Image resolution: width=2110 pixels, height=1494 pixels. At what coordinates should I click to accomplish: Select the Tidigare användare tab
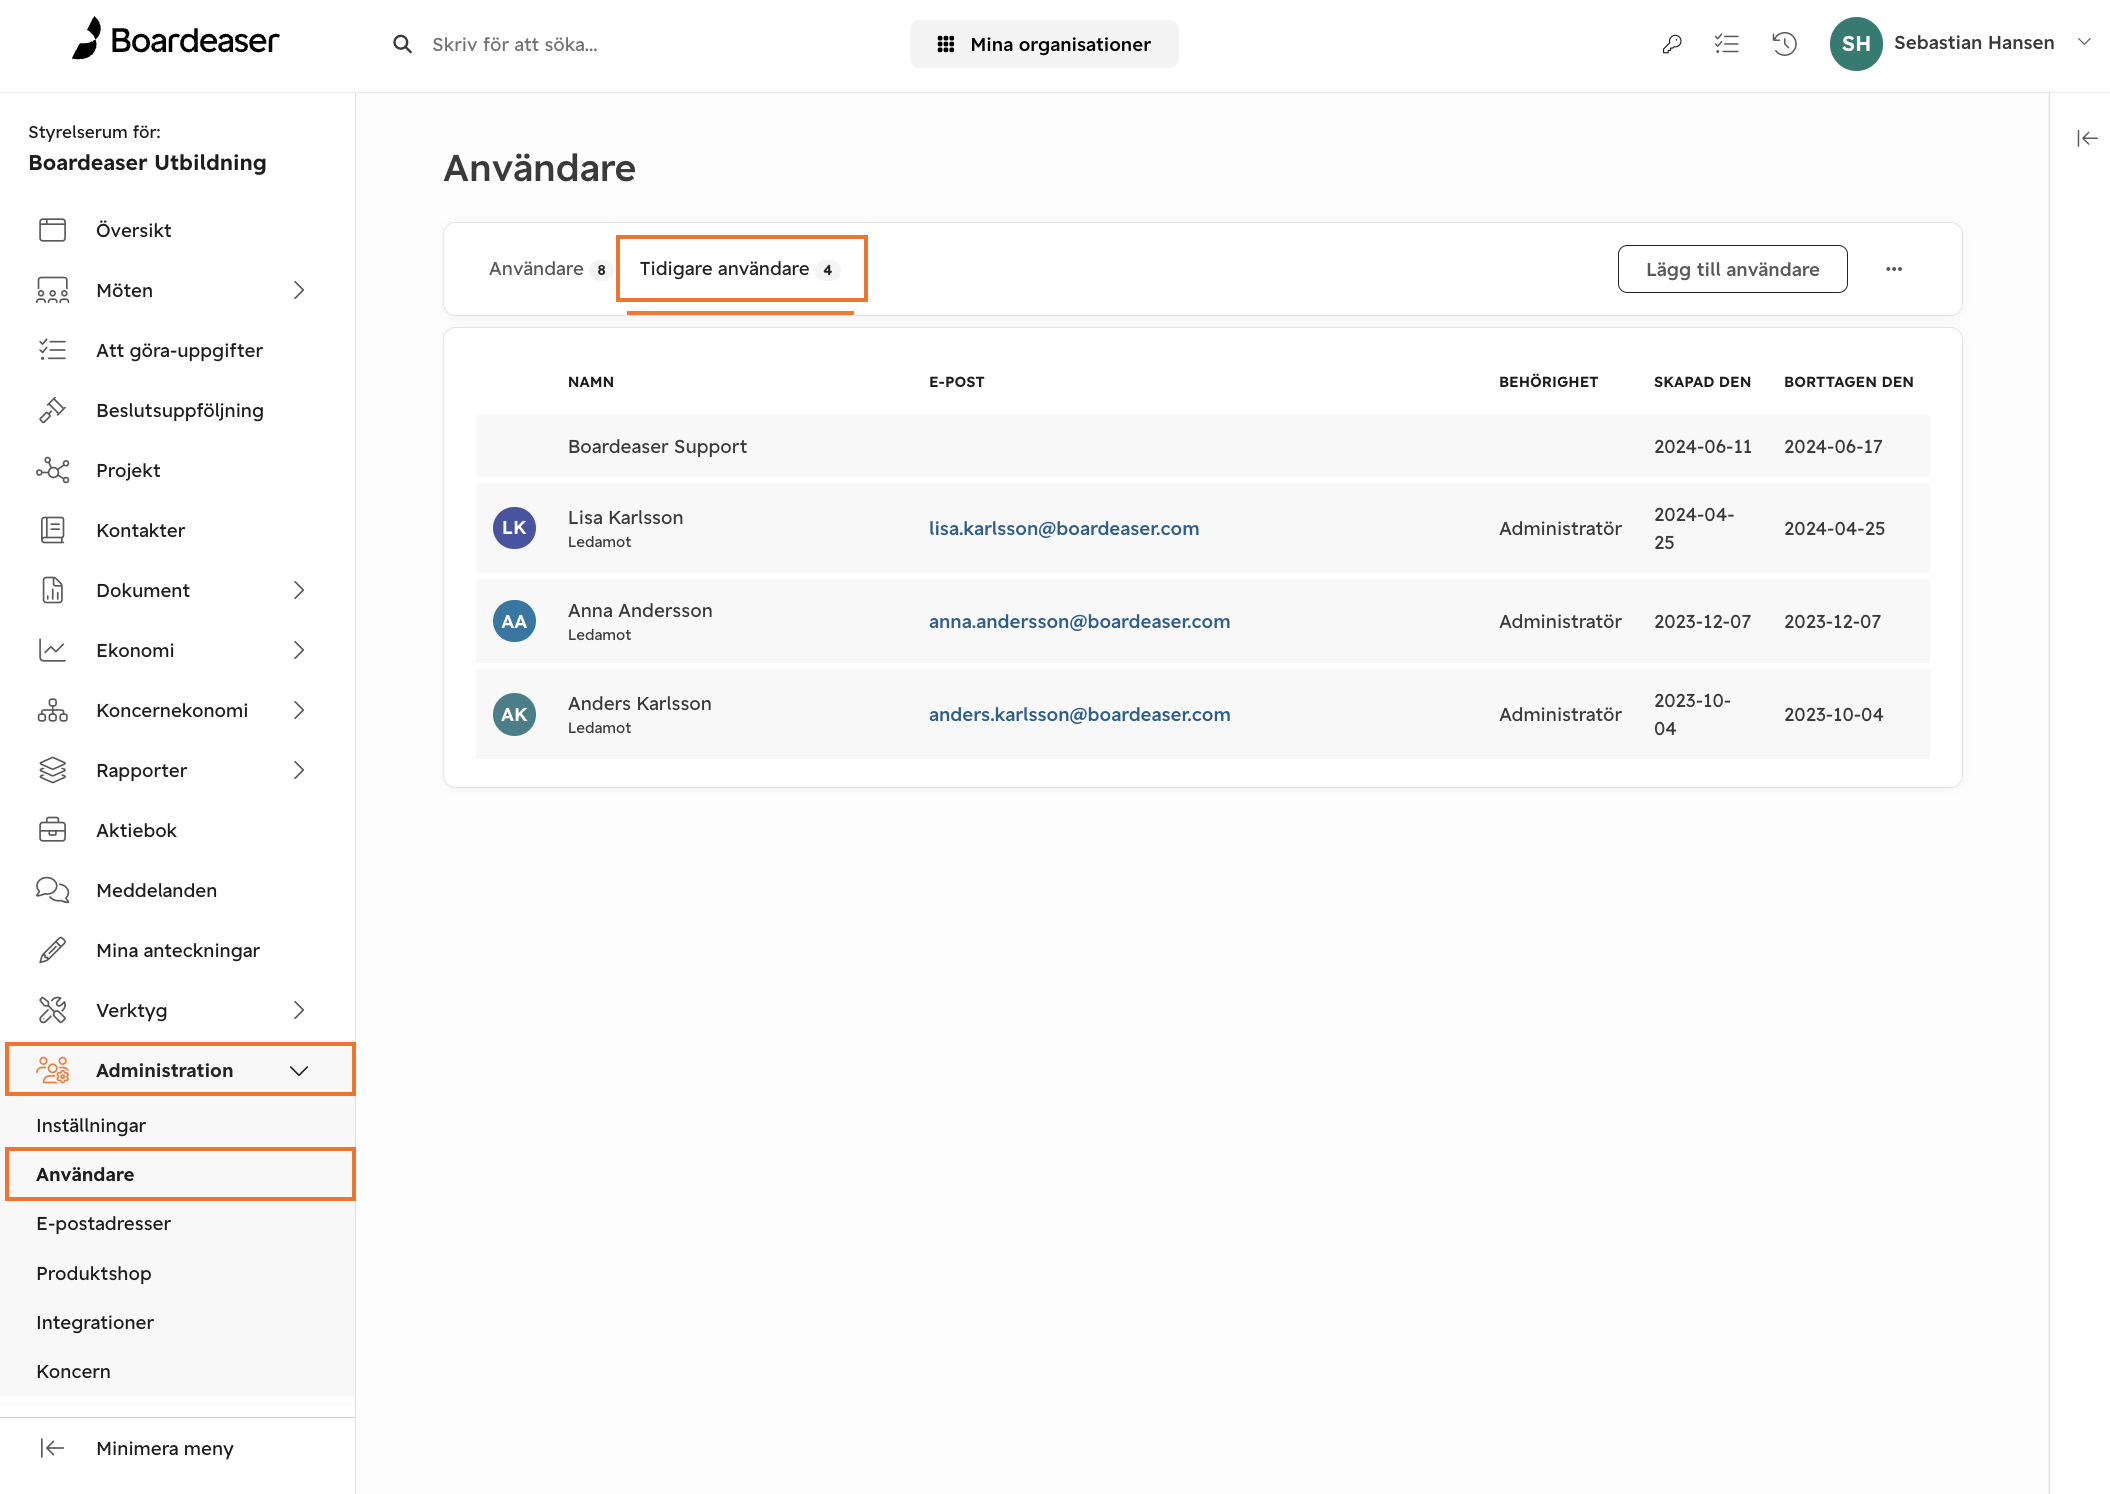(x=740, y=269)
